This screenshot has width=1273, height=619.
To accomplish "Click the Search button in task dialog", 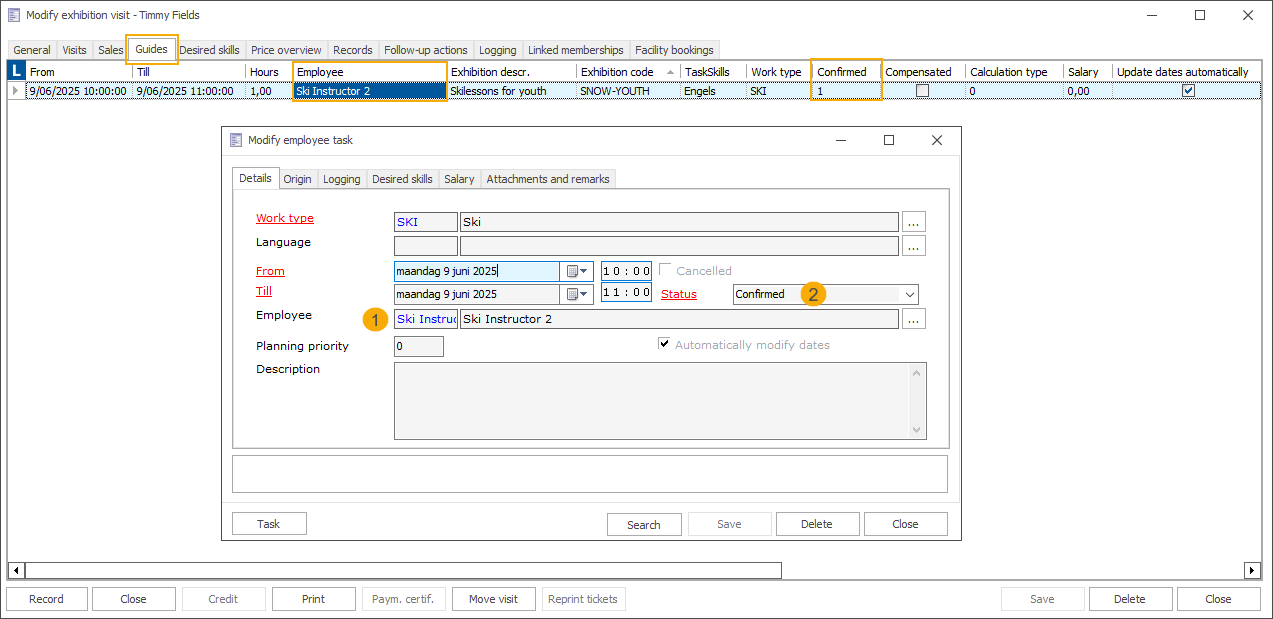I will (644, 524).
